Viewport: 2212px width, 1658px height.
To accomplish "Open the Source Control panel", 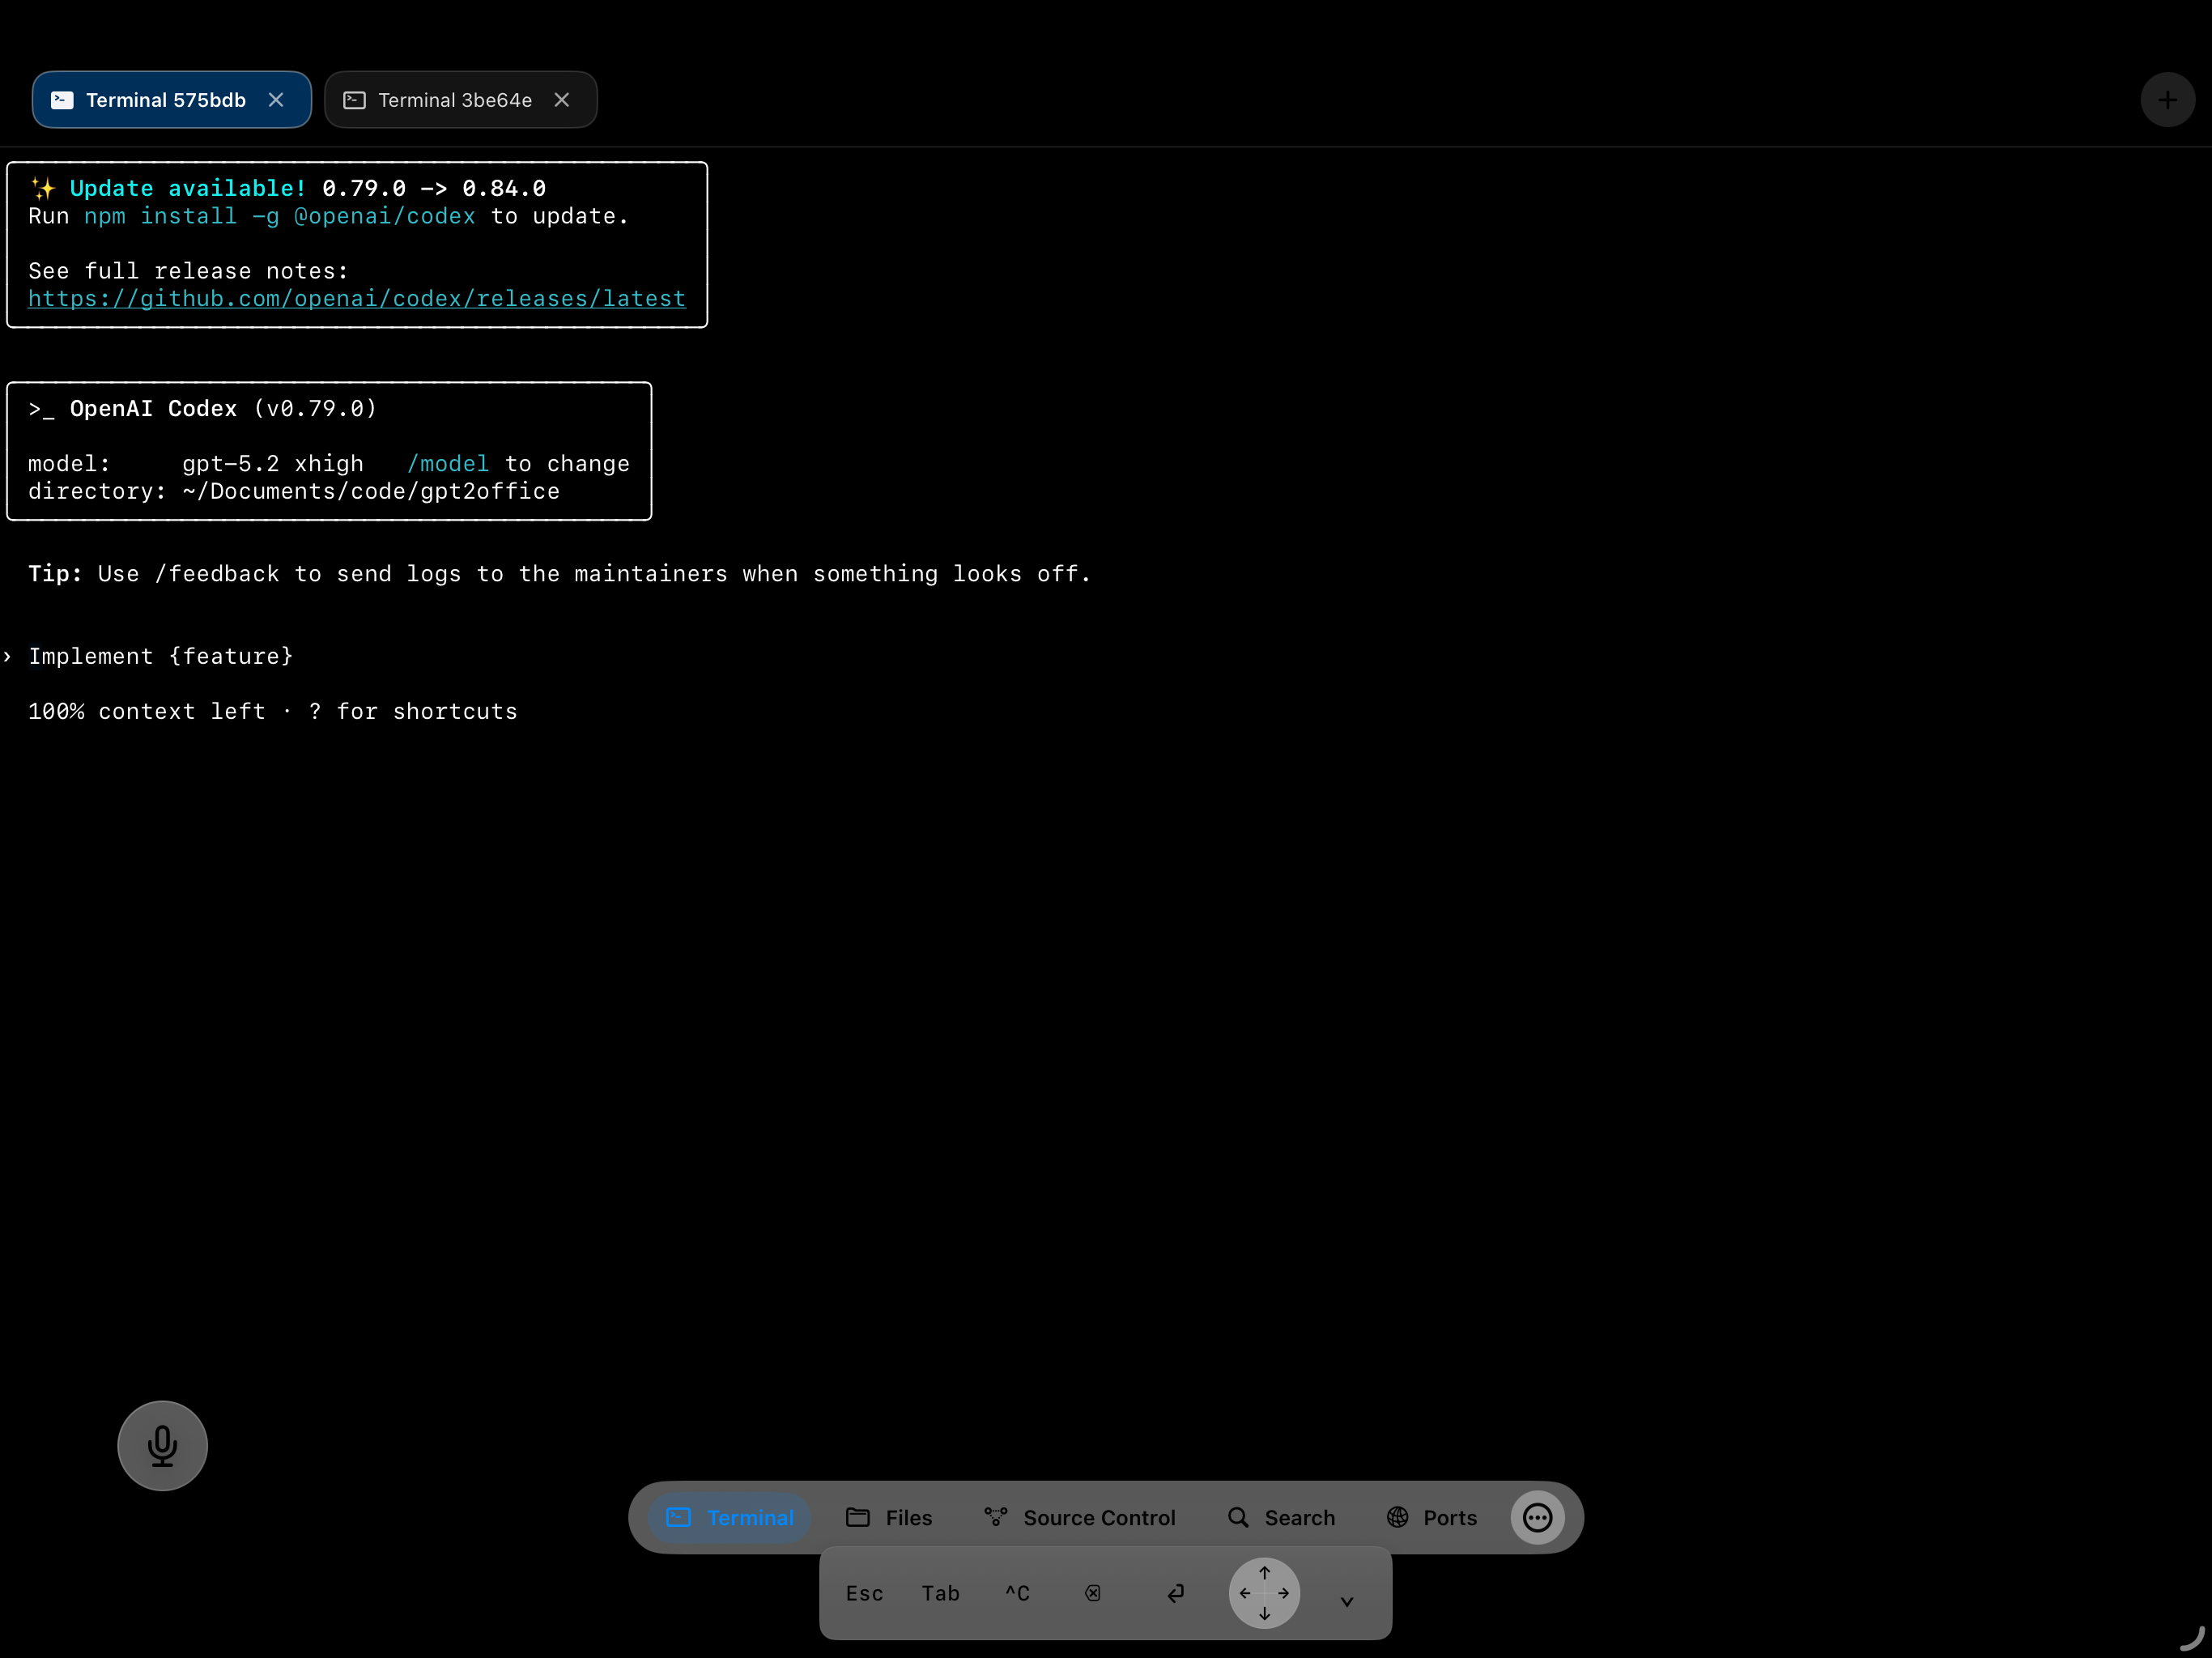I will 1080,1518.
